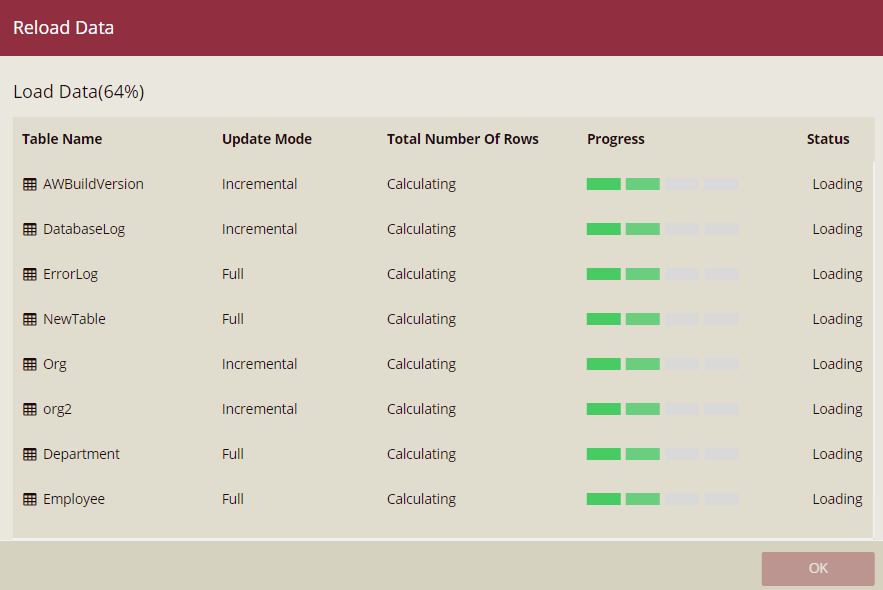The image size is (883, 590).
Task: Click the AWBuildVersion progress bar
Action: tap(662, 184)
